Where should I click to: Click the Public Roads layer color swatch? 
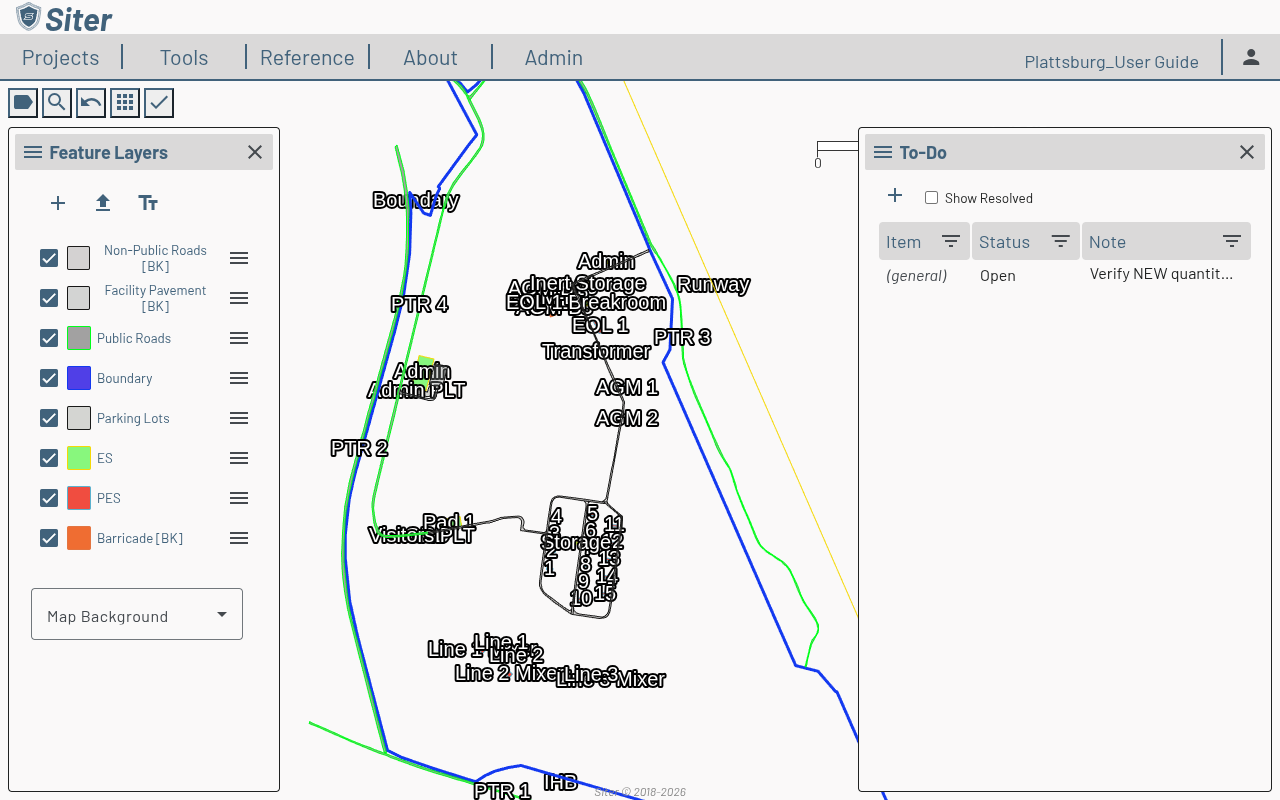point(79,338)
